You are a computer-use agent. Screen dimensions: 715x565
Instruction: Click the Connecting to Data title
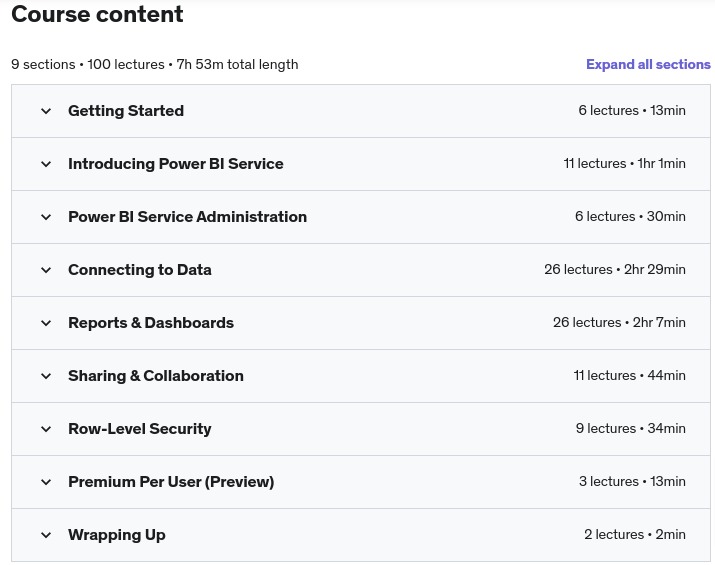pos(140,270)
